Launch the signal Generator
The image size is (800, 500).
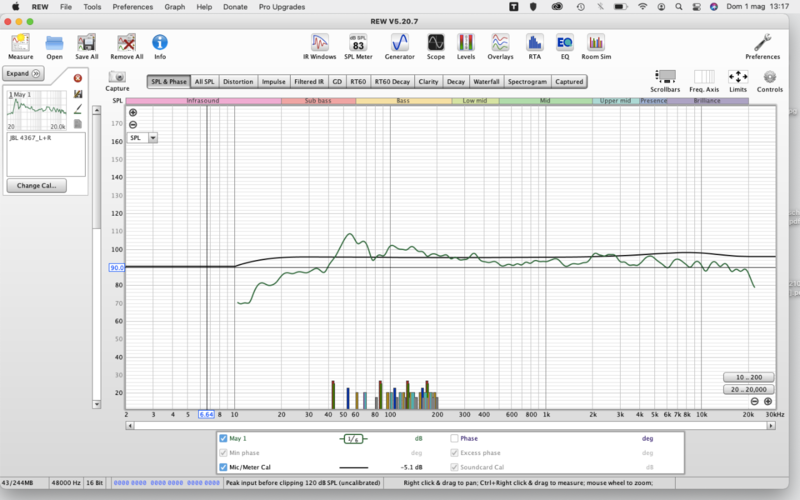[399, 44]
